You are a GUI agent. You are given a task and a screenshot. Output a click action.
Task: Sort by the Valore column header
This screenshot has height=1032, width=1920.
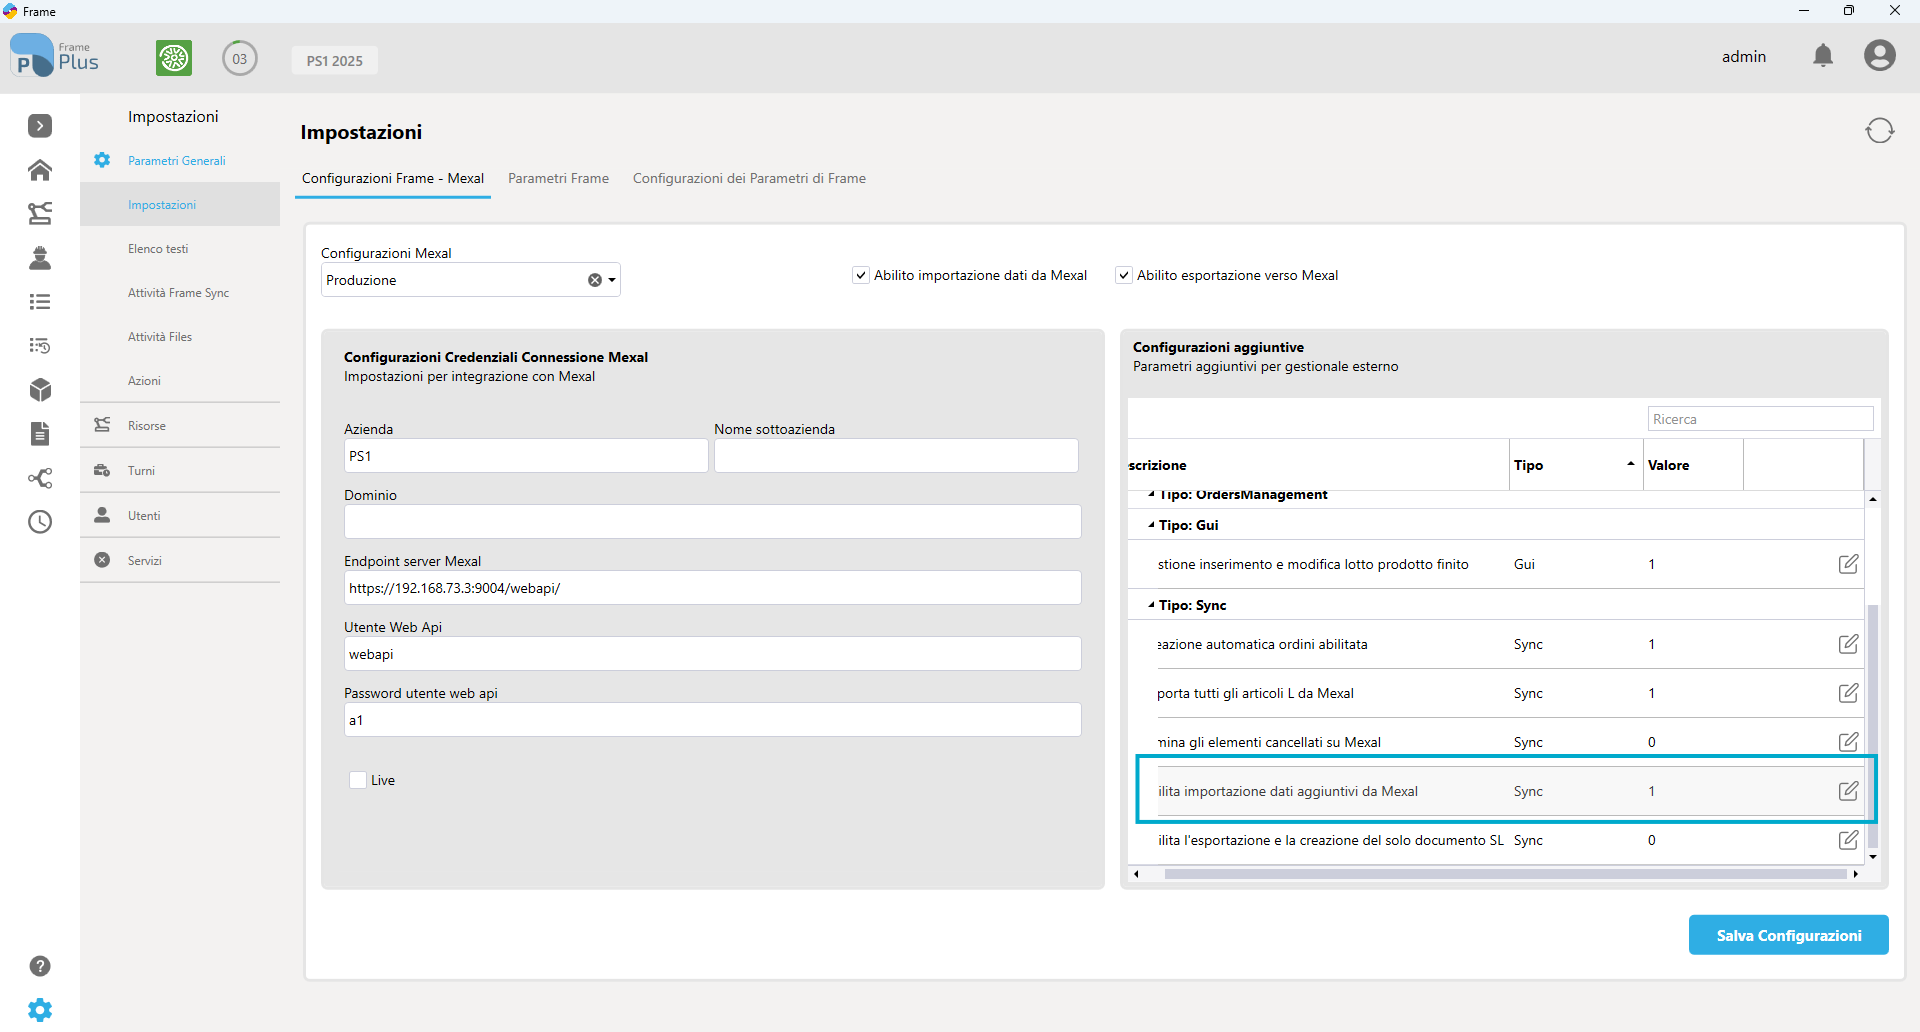[x=1693, y=465]
